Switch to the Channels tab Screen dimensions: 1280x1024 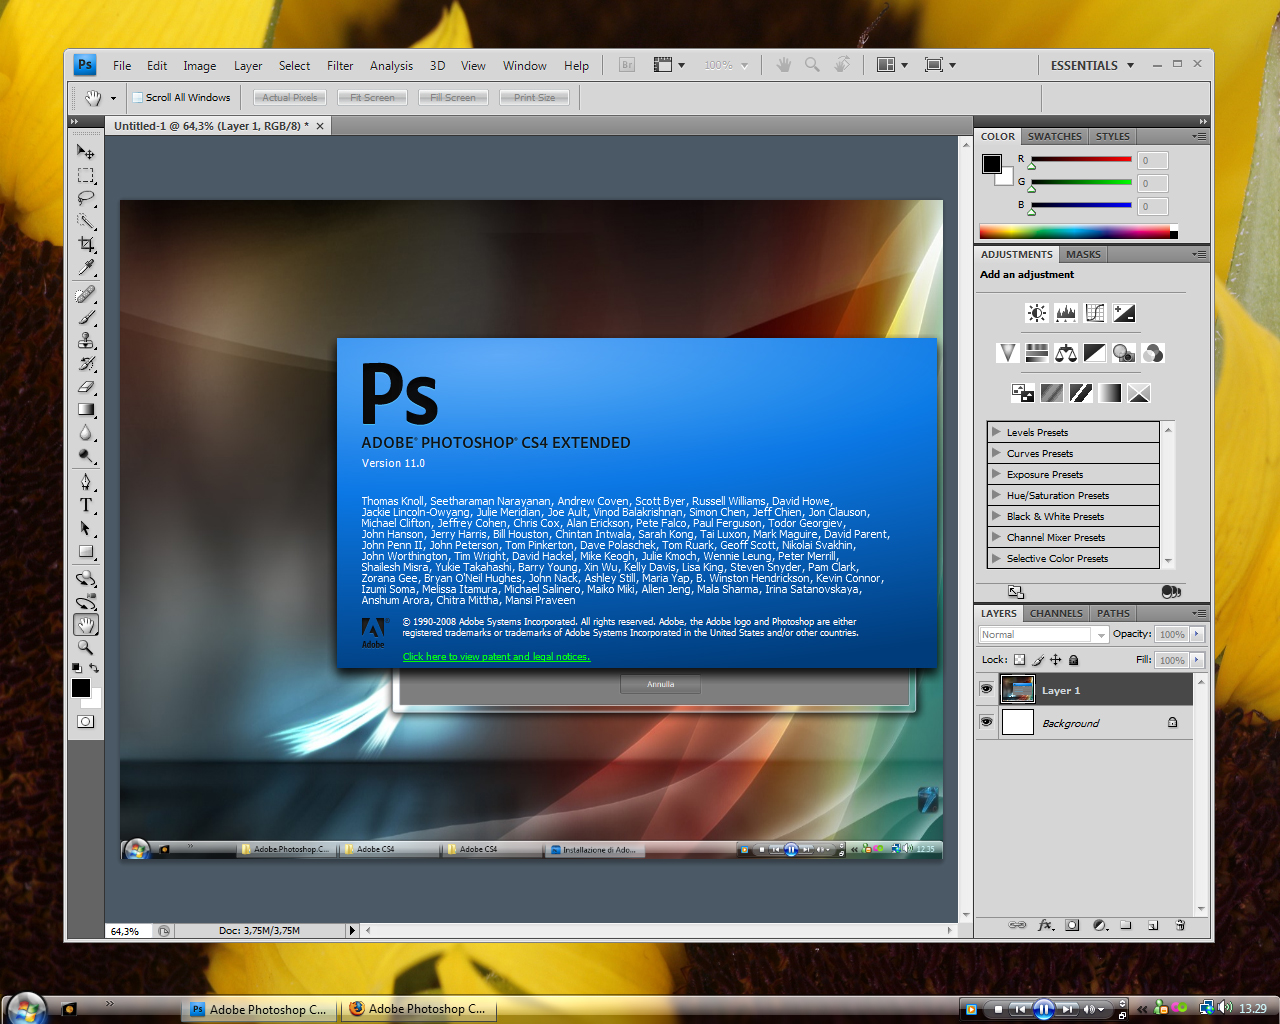point(1056,613)
